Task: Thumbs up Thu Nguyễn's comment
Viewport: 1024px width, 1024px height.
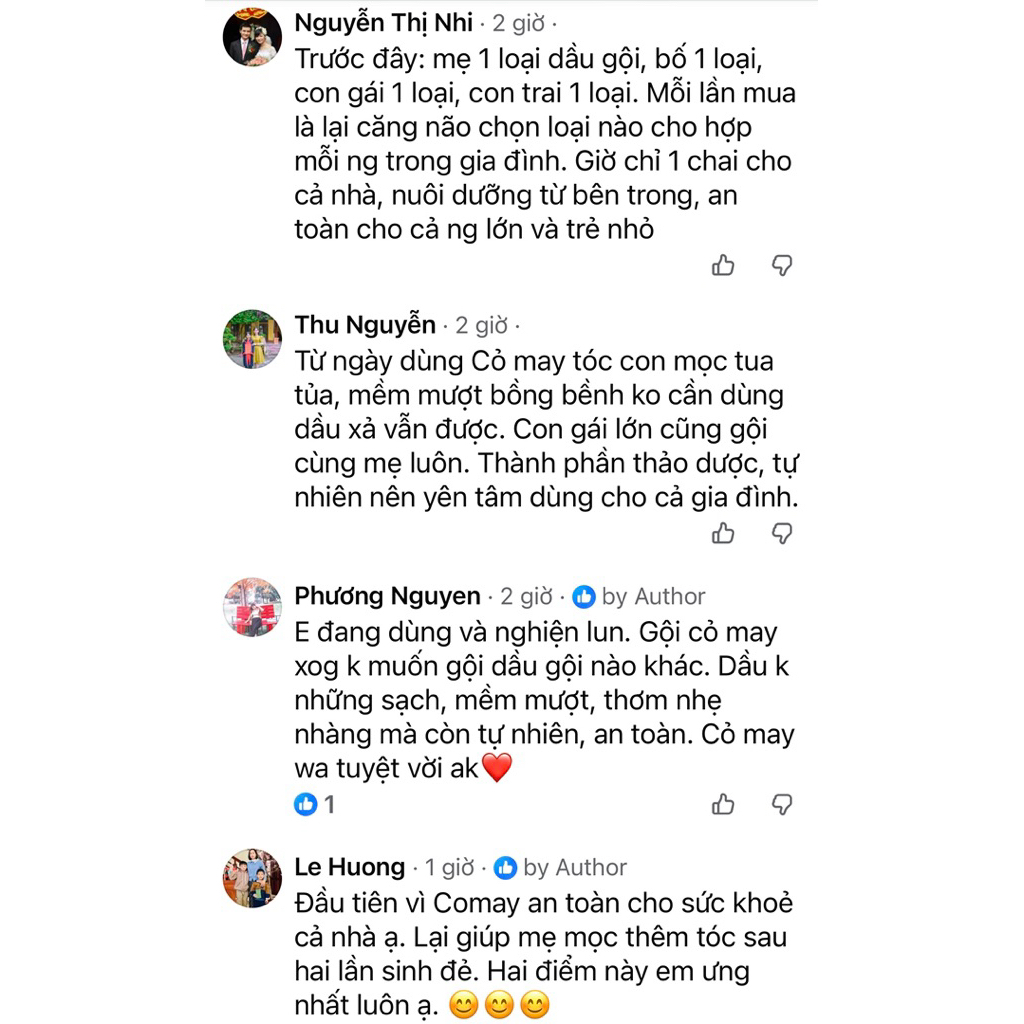Action: pyautogui.click(x=723, y=534)
